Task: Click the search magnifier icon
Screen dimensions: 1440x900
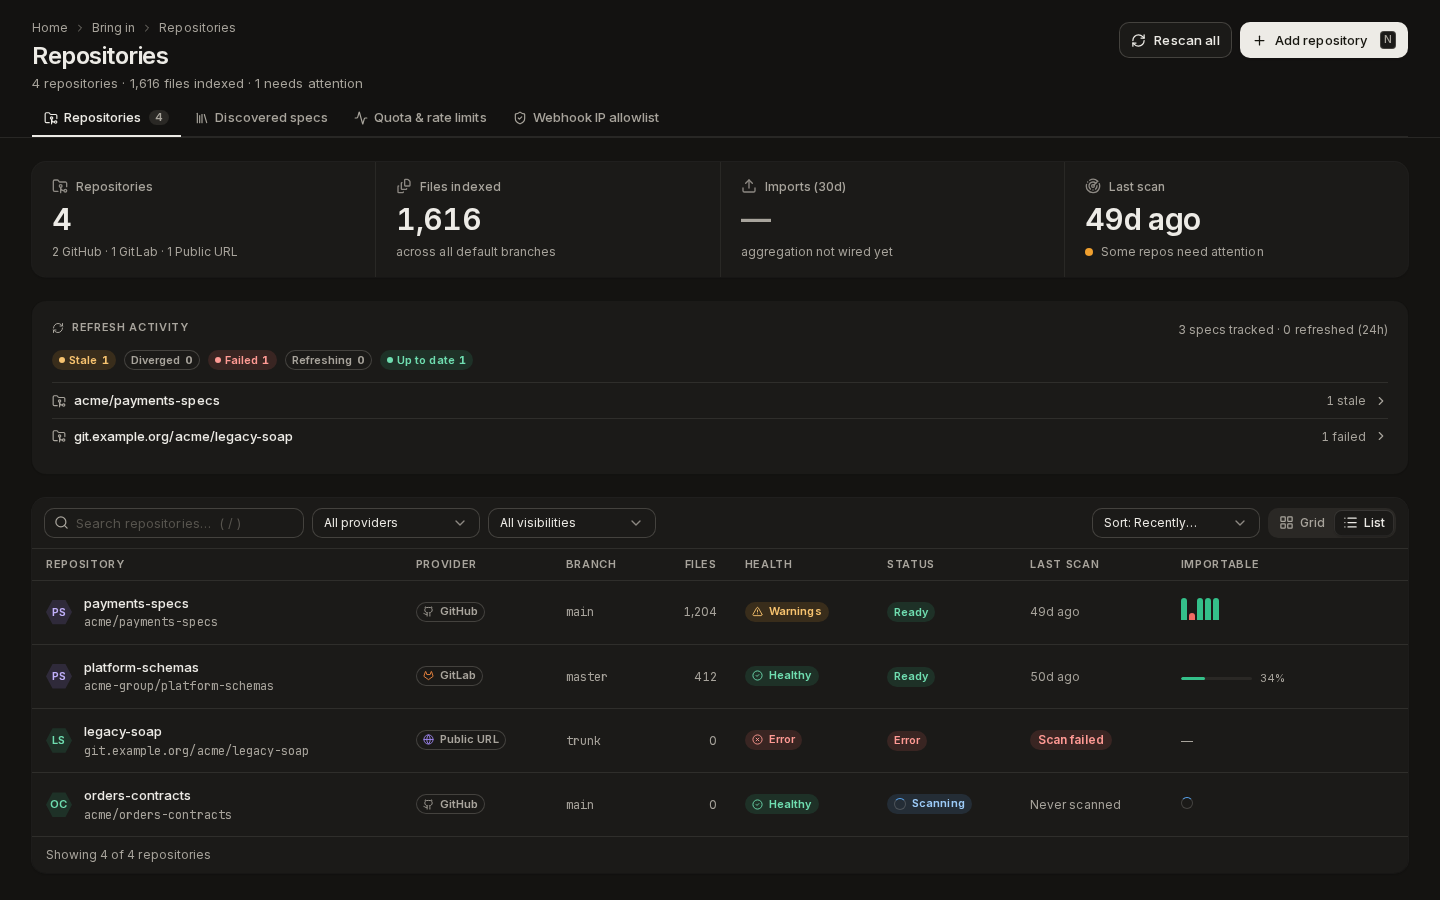Action: click(x=62, y=523)
